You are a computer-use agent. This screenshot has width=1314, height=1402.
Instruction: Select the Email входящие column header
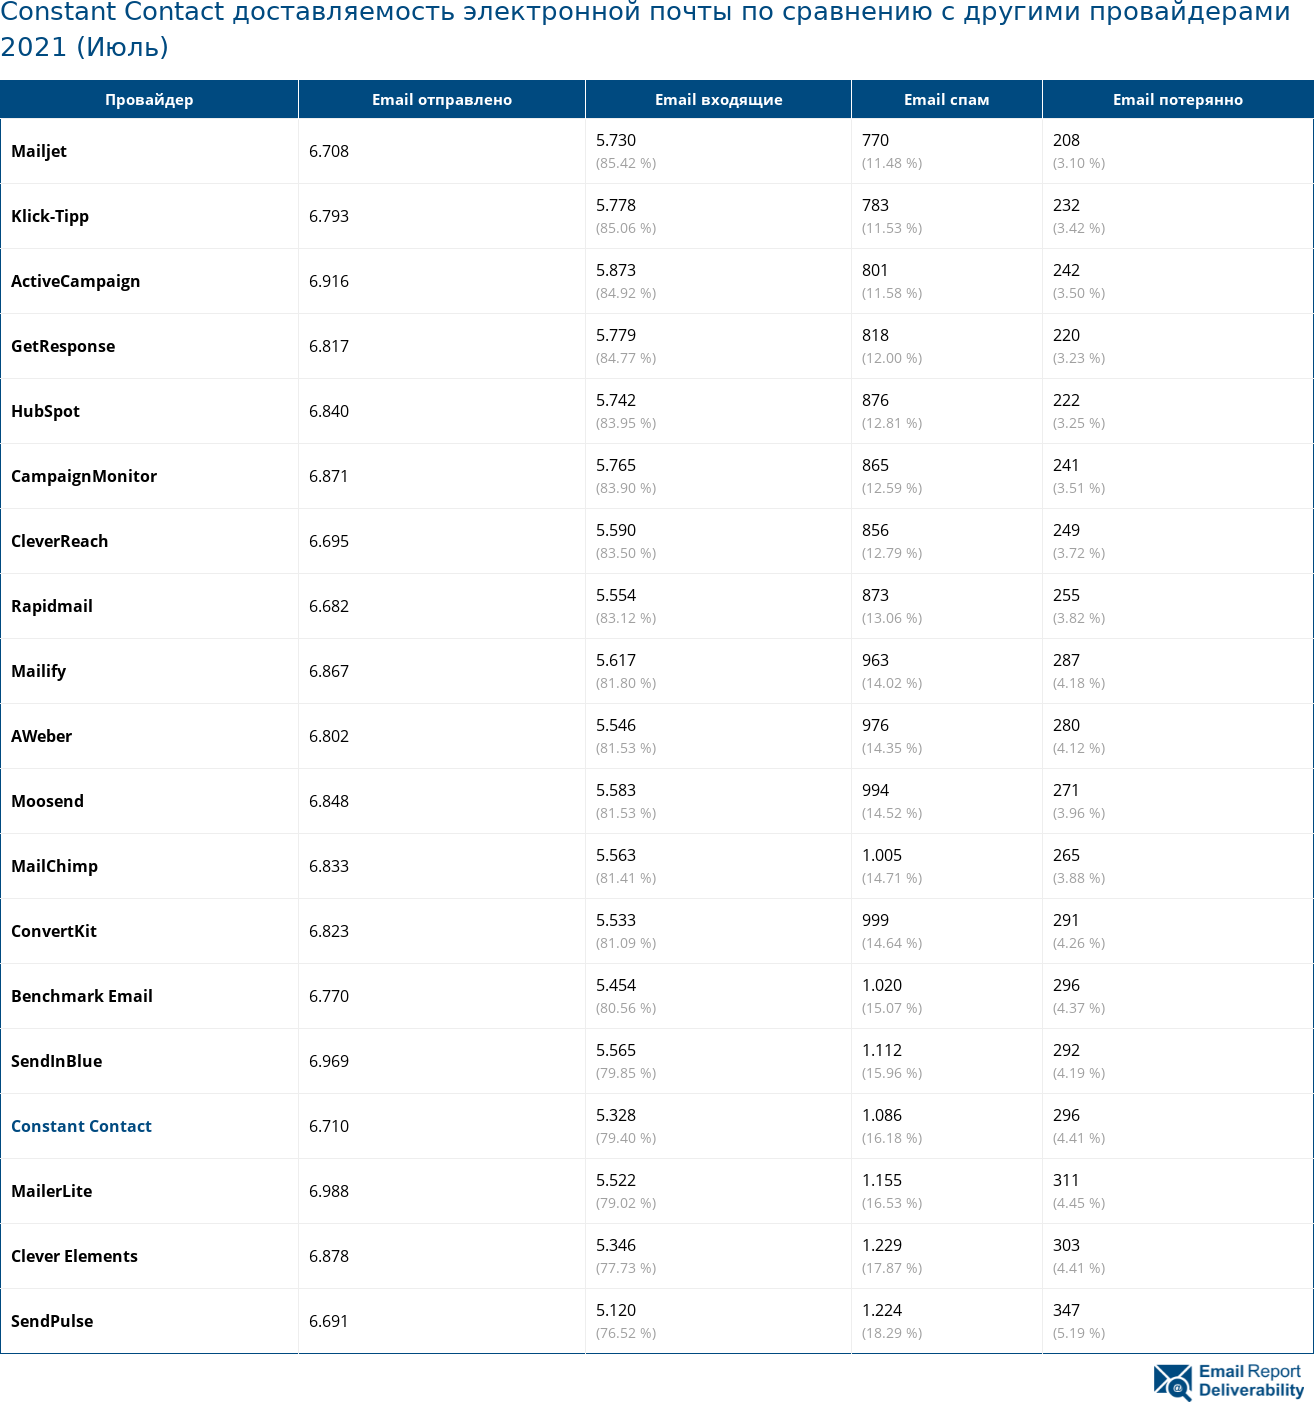(718, 100)
